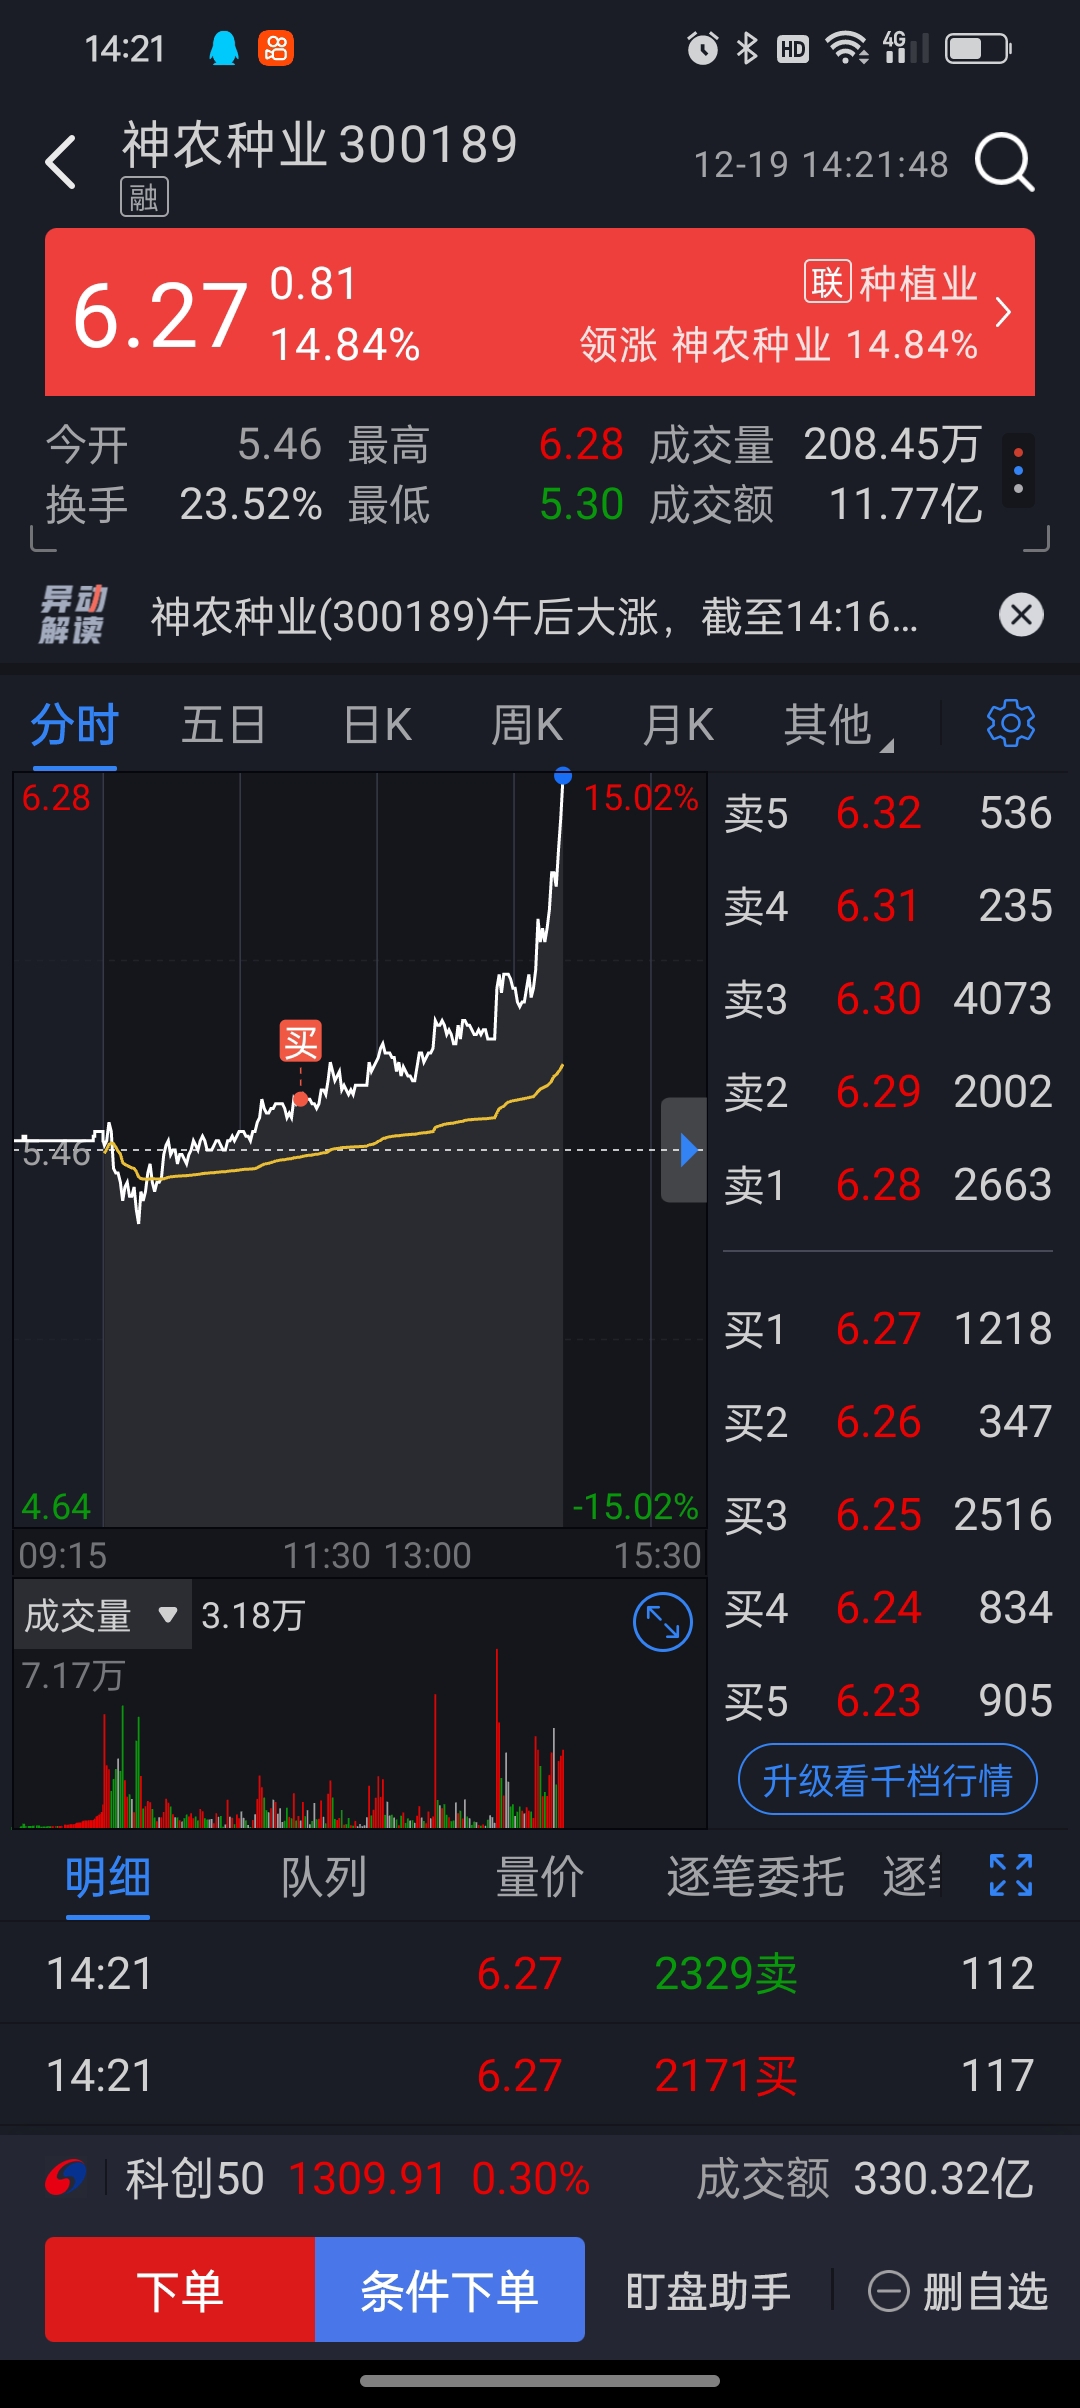Tap sell level 卖3 price 6.30
The image size is (1080, 2408).
888,999
